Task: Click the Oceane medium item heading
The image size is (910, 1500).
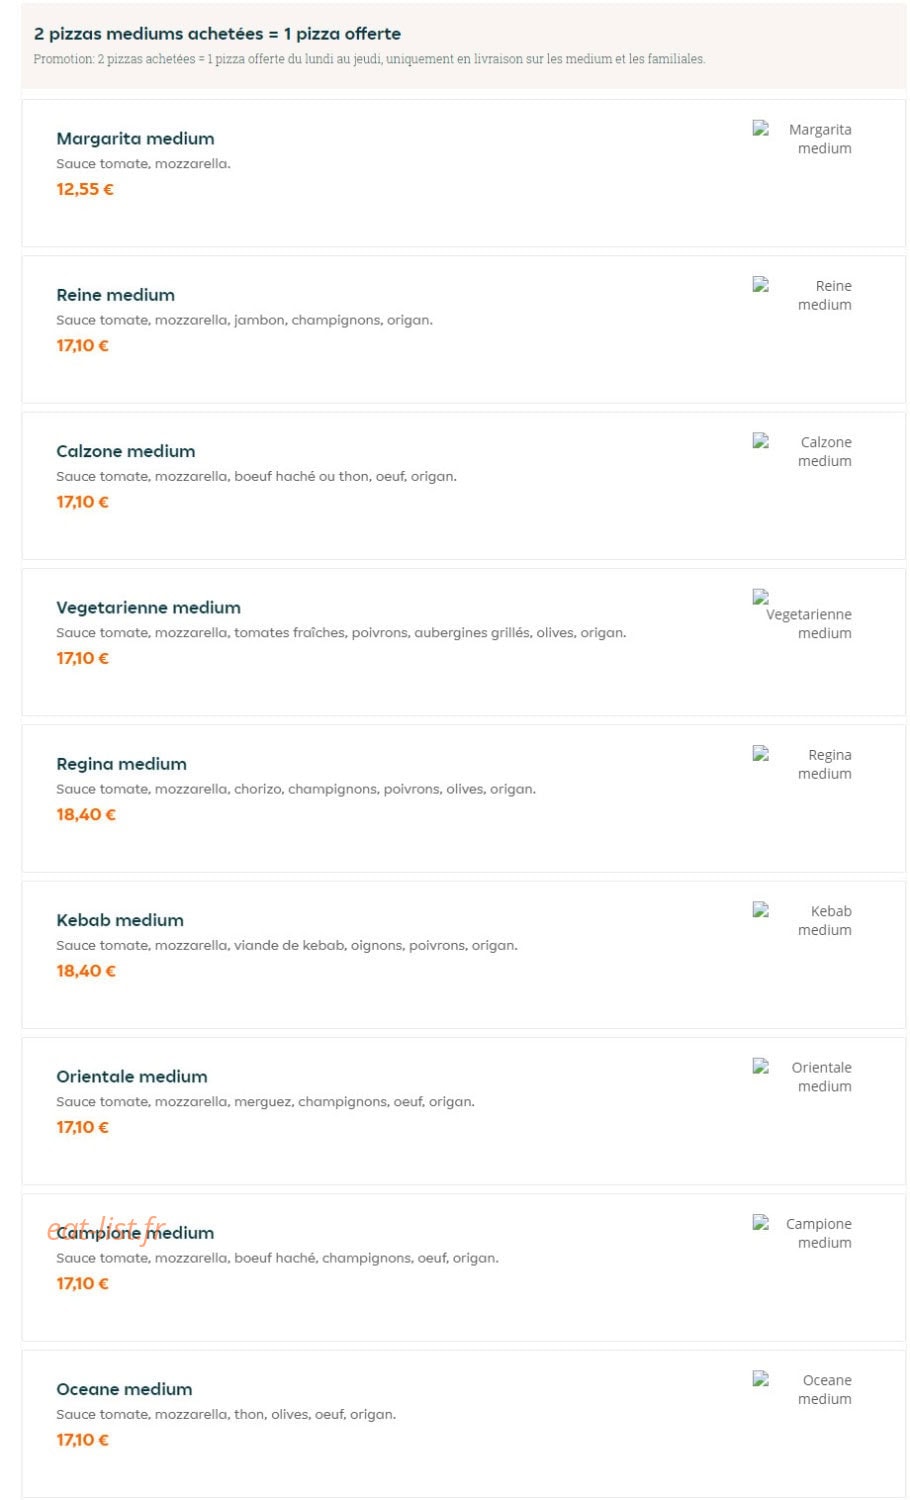Action: coord(124,1389)
